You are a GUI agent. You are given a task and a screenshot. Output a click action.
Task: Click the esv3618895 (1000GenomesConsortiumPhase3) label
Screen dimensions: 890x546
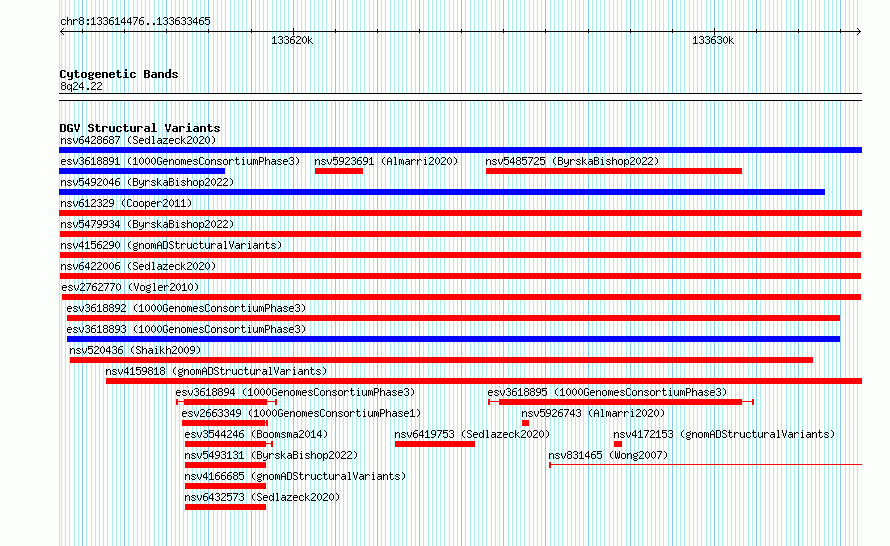607,392
